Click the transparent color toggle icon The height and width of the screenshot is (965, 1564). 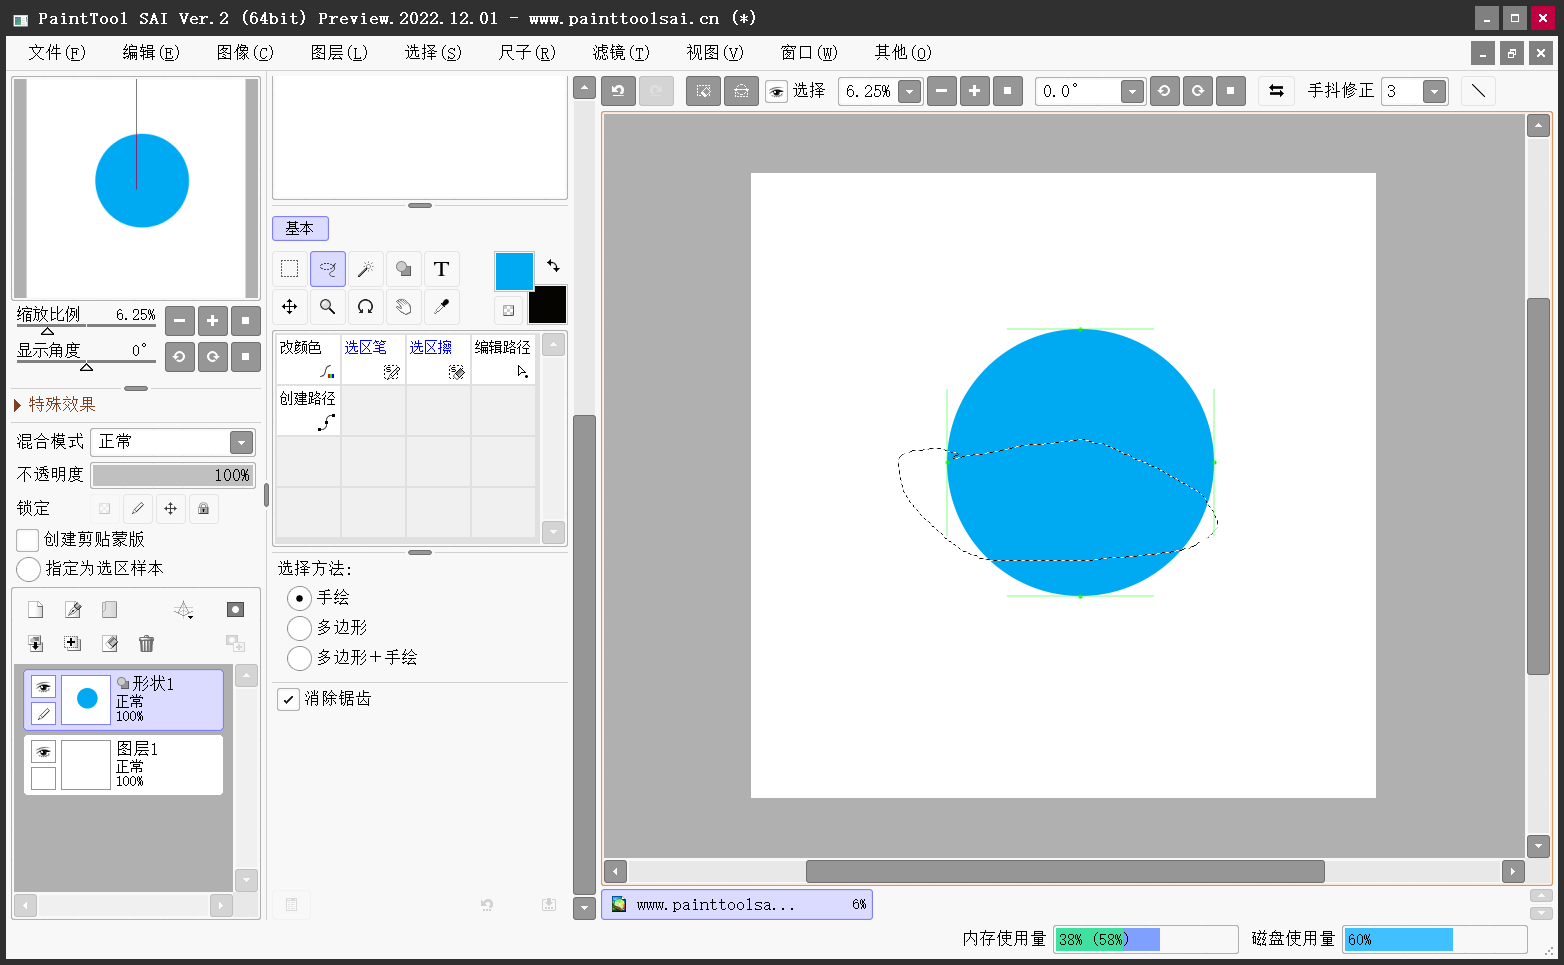click(x=508, y=310)
